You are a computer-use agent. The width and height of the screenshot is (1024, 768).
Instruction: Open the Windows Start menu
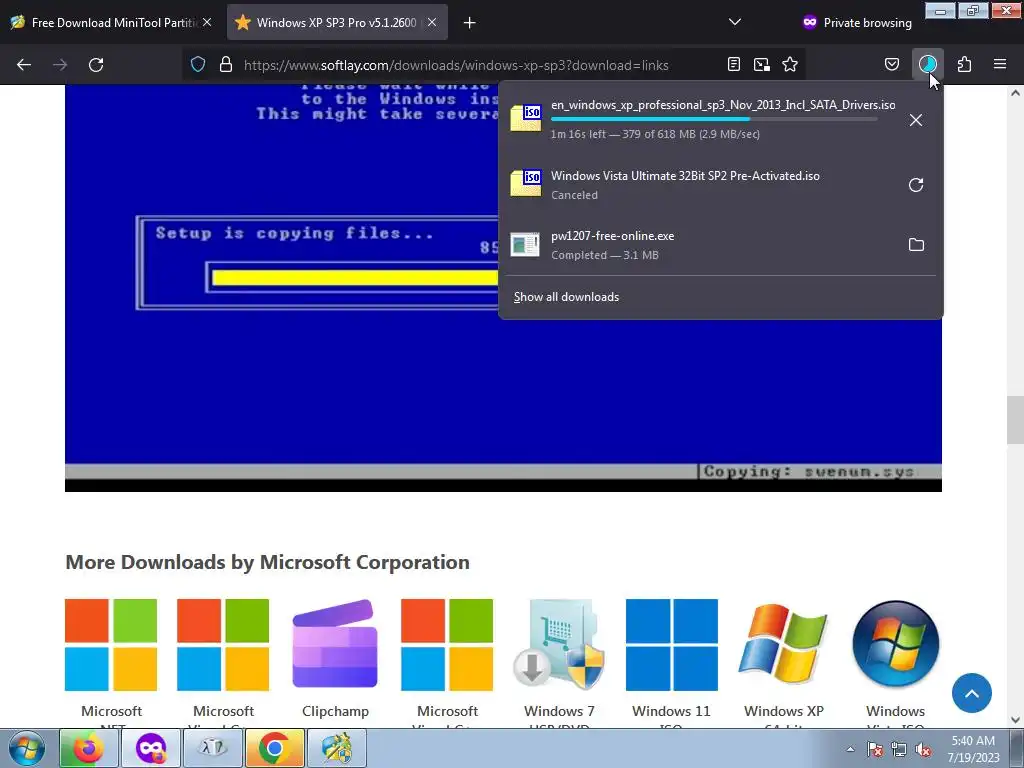tap(27, 748)
